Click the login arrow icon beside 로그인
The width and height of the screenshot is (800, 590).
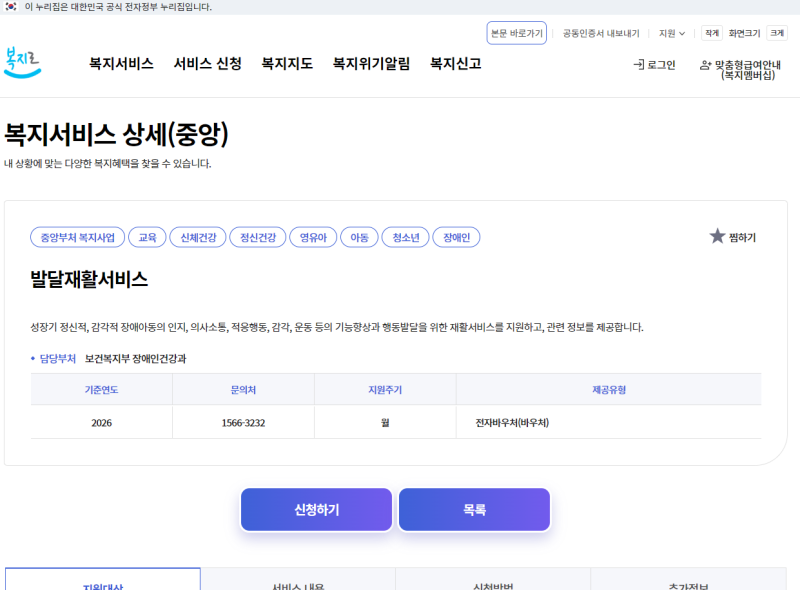[x=638, y=65]
